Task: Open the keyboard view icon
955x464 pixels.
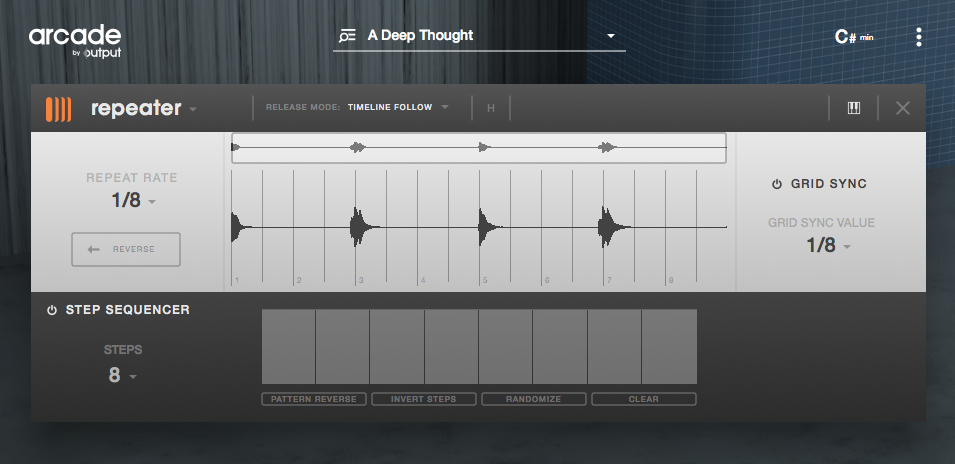Action: (854, 108)
